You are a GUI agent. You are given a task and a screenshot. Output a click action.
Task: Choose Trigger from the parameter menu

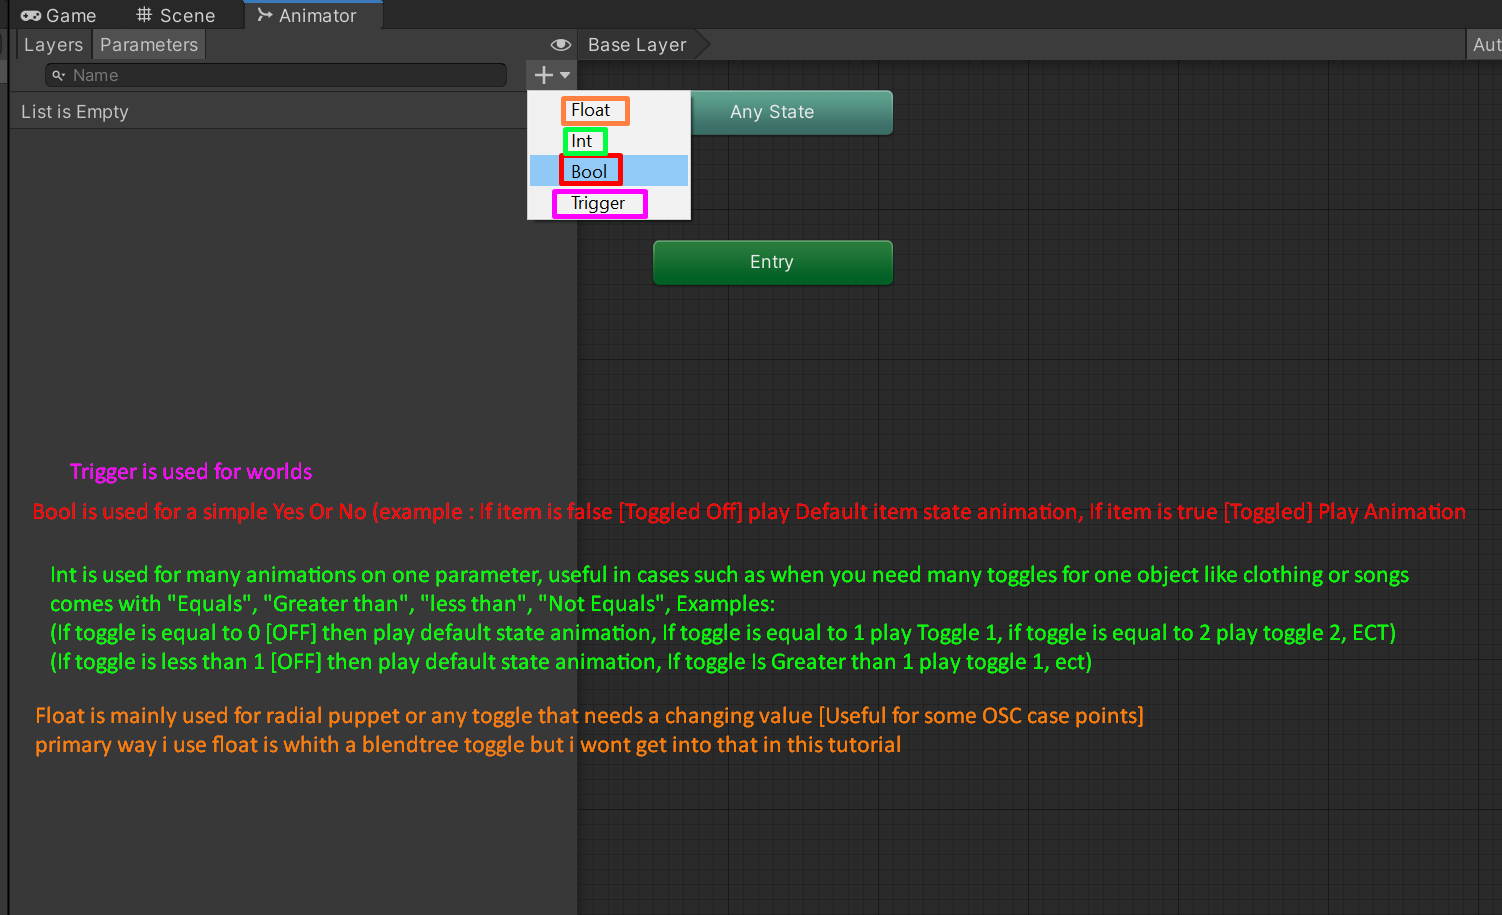pos(609,203)
